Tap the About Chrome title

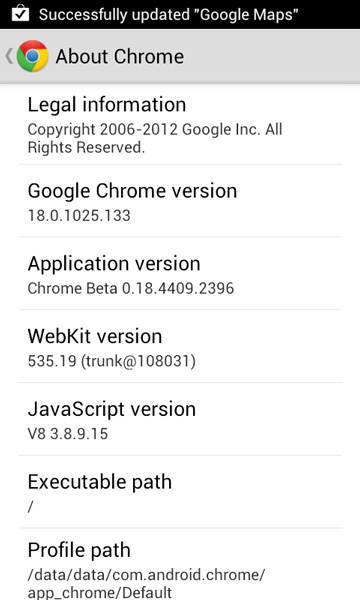click(120, 57)
